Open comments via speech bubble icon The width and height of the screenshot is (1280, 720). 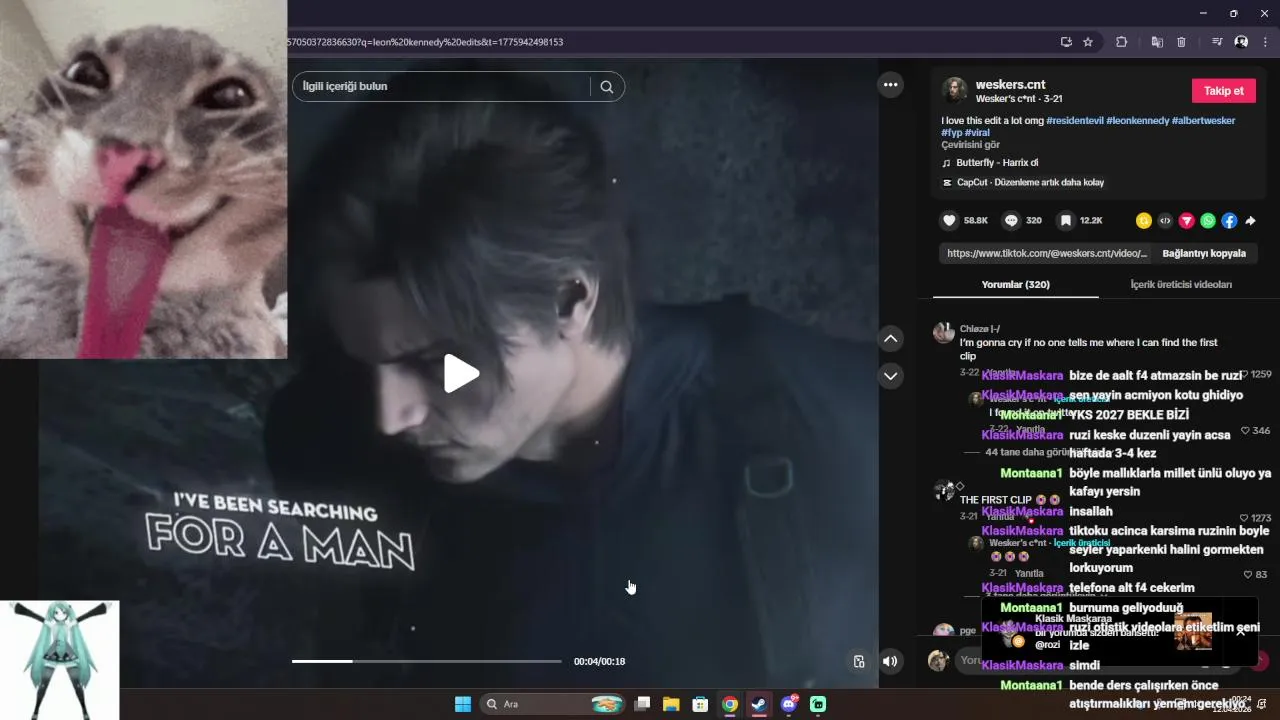click(1011, 220)
